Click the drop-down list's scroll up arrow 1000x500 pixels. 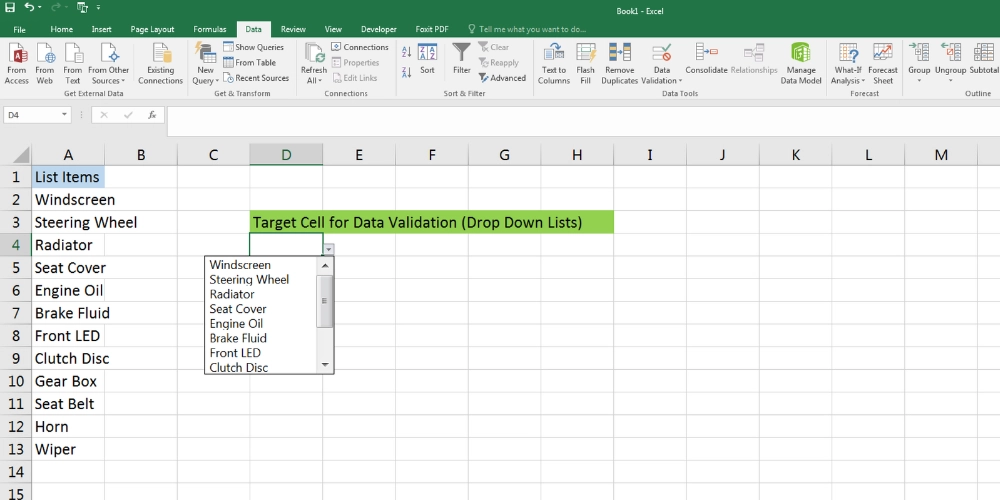pos(325,265)
